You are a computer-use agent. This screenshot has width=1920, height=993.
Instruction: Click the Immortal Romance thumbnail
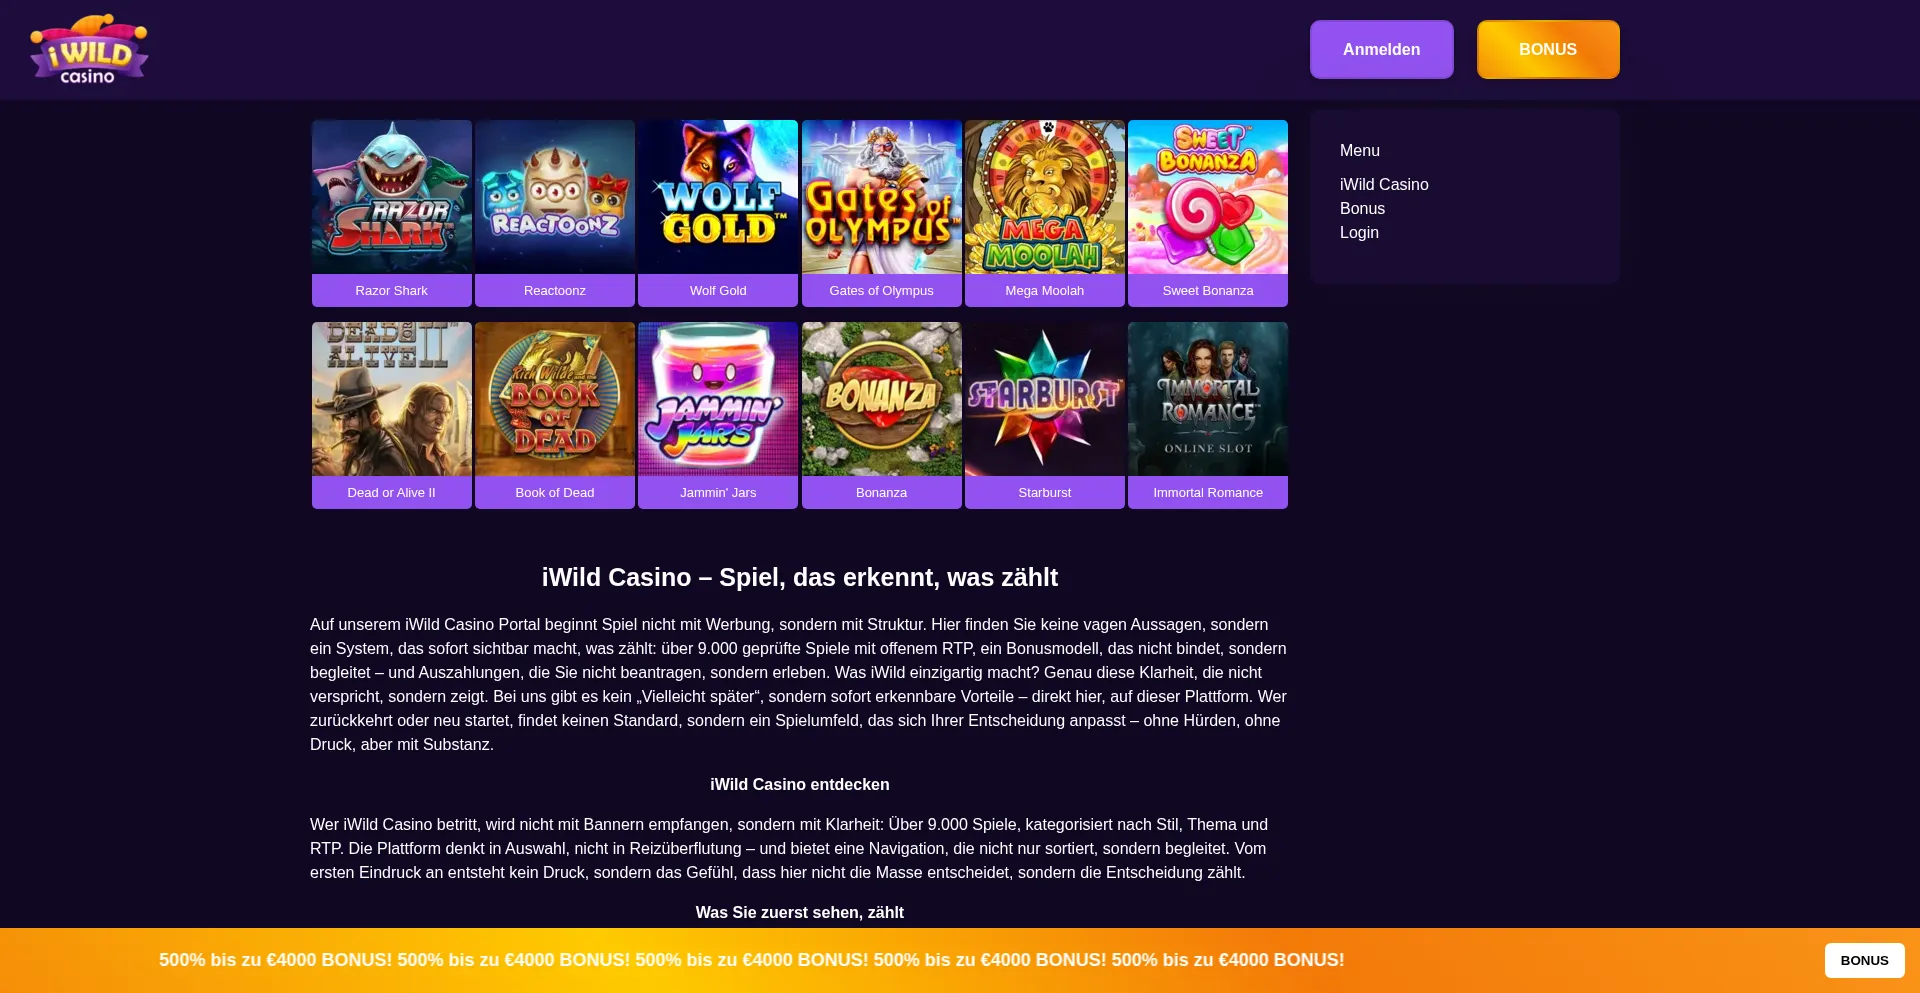pos(1208,399)
